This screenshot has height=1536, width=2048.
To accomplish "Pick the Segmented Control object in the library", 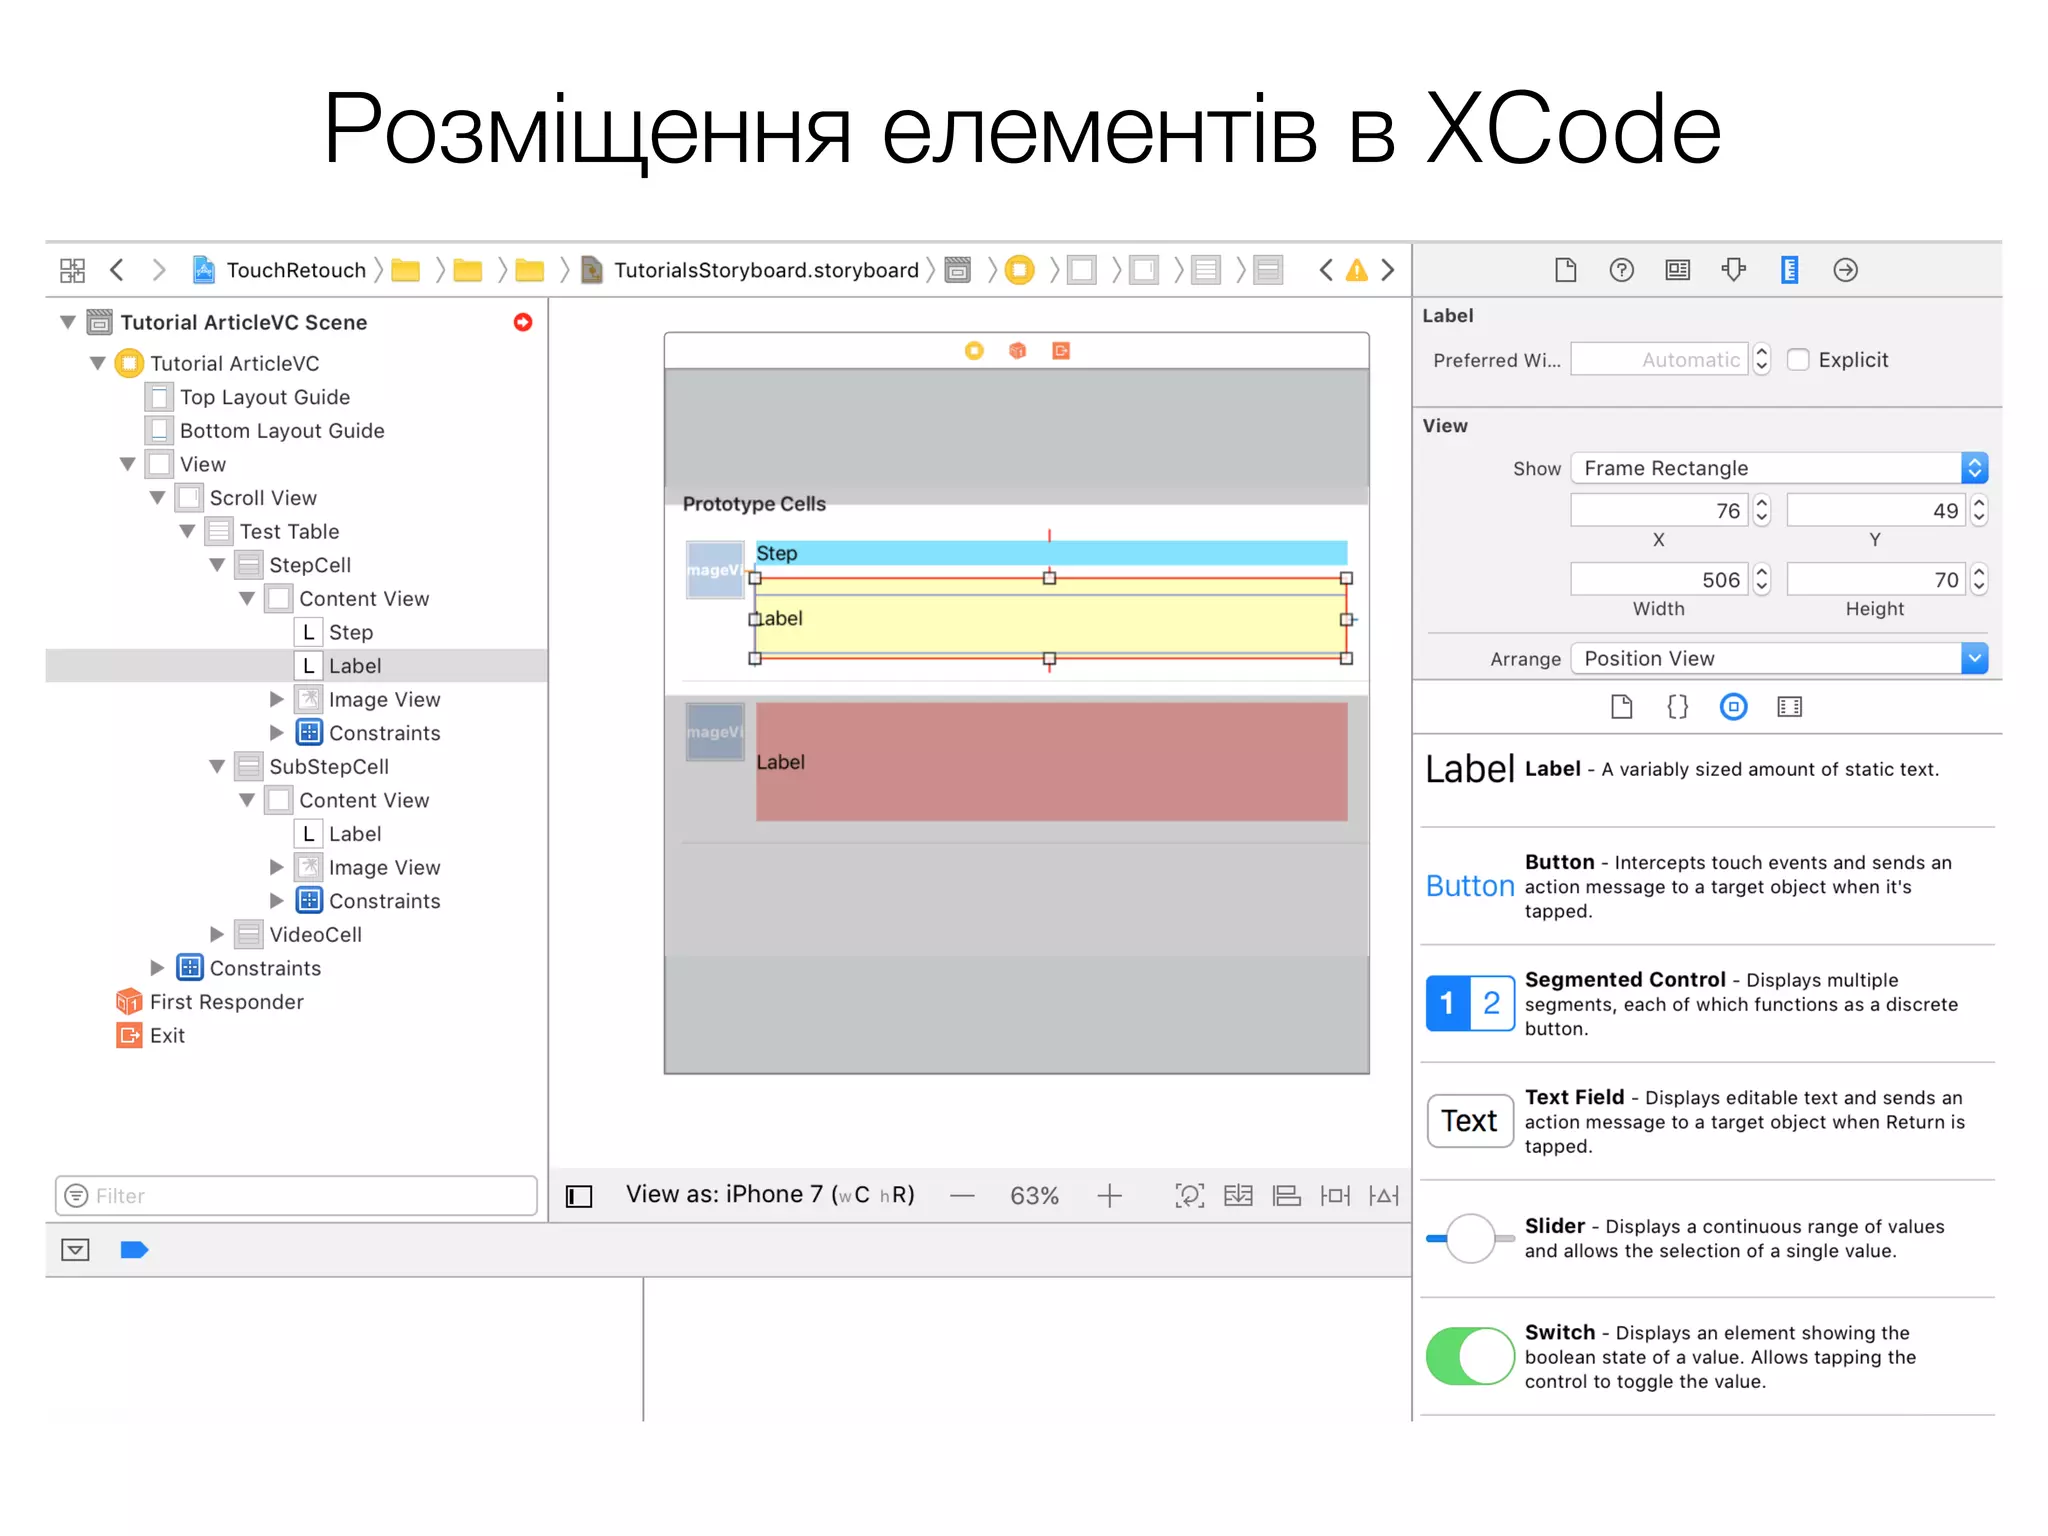I will coord(1708,1004).
